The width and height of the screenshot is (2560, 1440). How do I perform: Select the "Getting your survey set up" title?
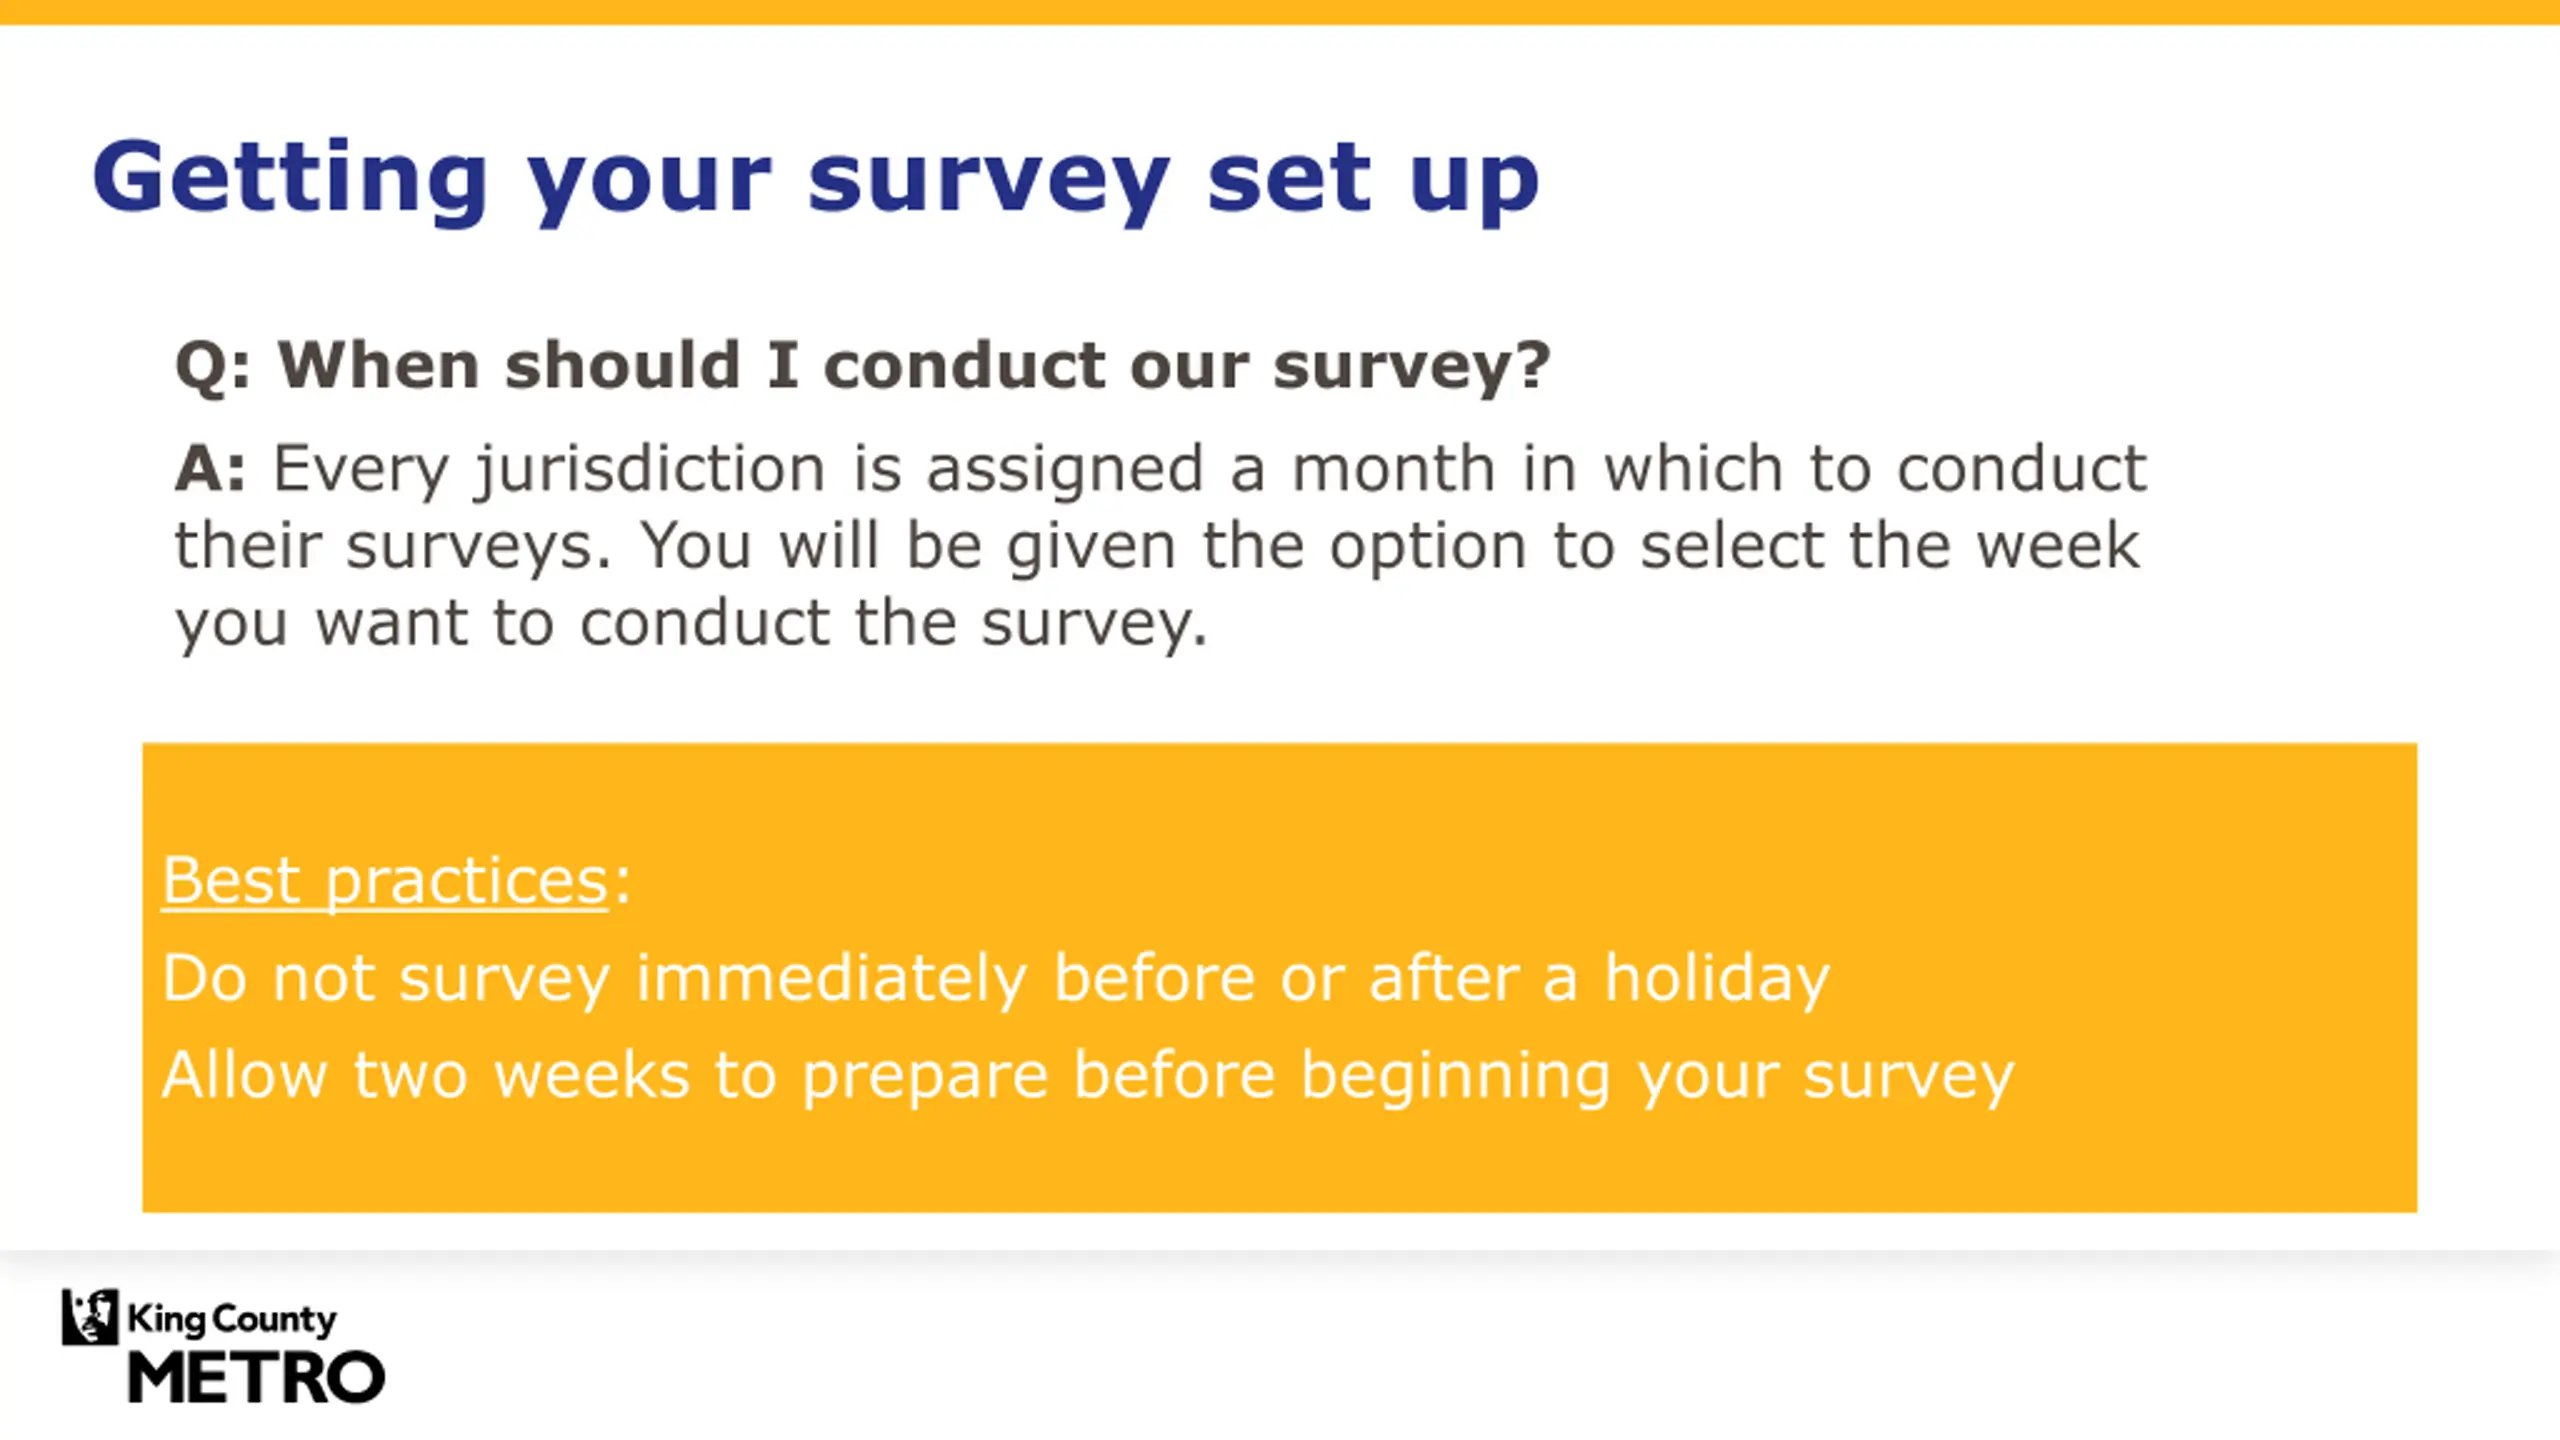[x=815, y=181]
